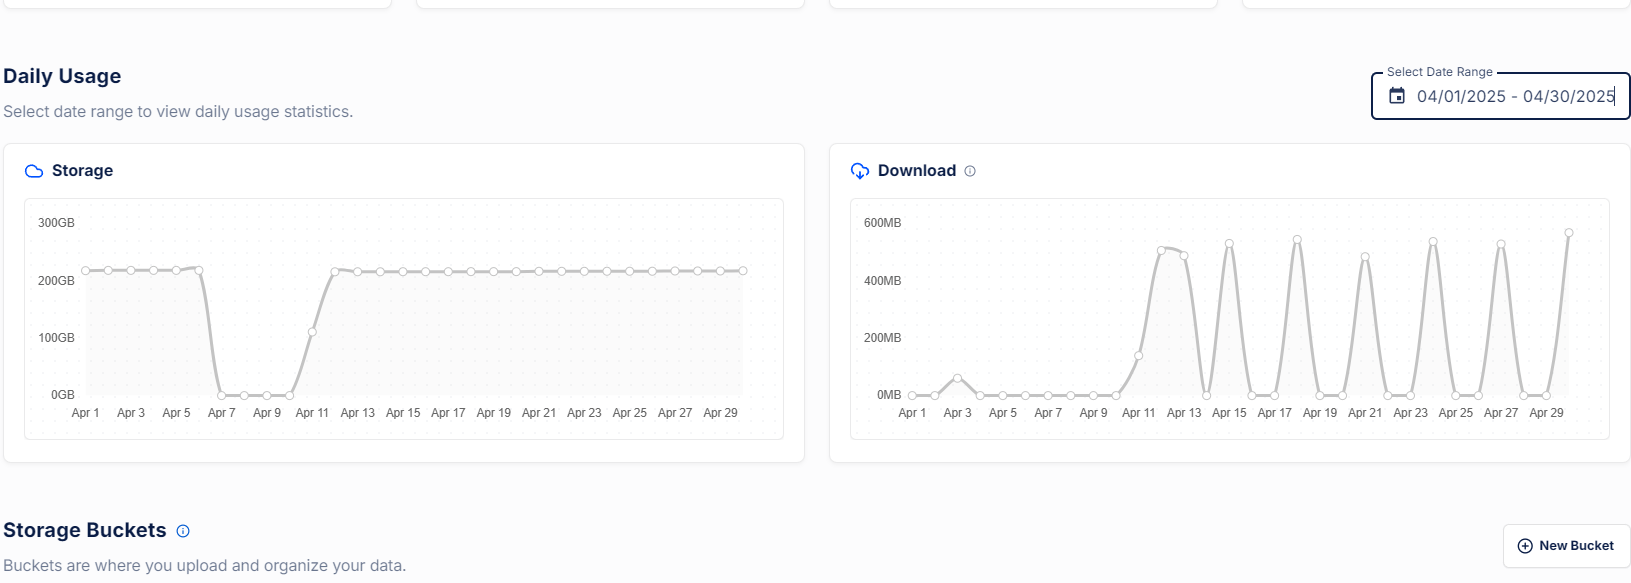1631x583 pixels.
Task: Click the Storage cloud icon
Action: [x=34, y=171]
